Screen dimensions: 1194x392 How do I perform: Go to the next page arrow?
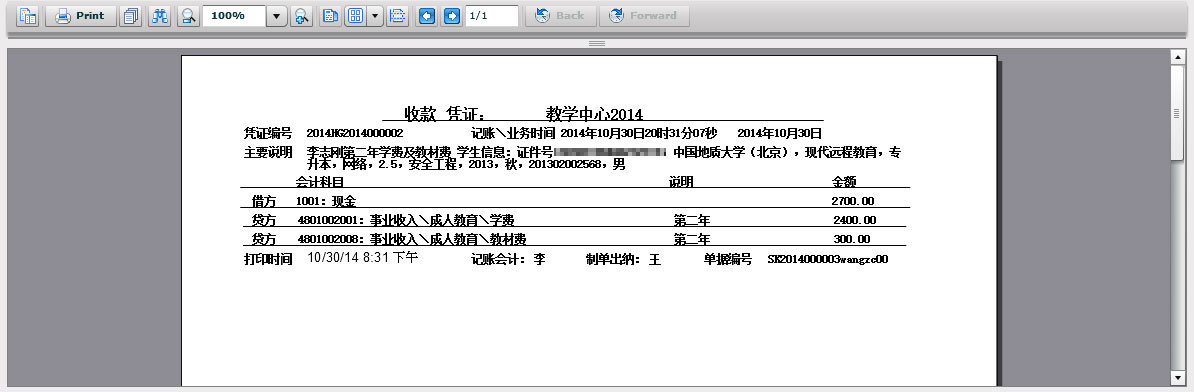click(452, 16)
